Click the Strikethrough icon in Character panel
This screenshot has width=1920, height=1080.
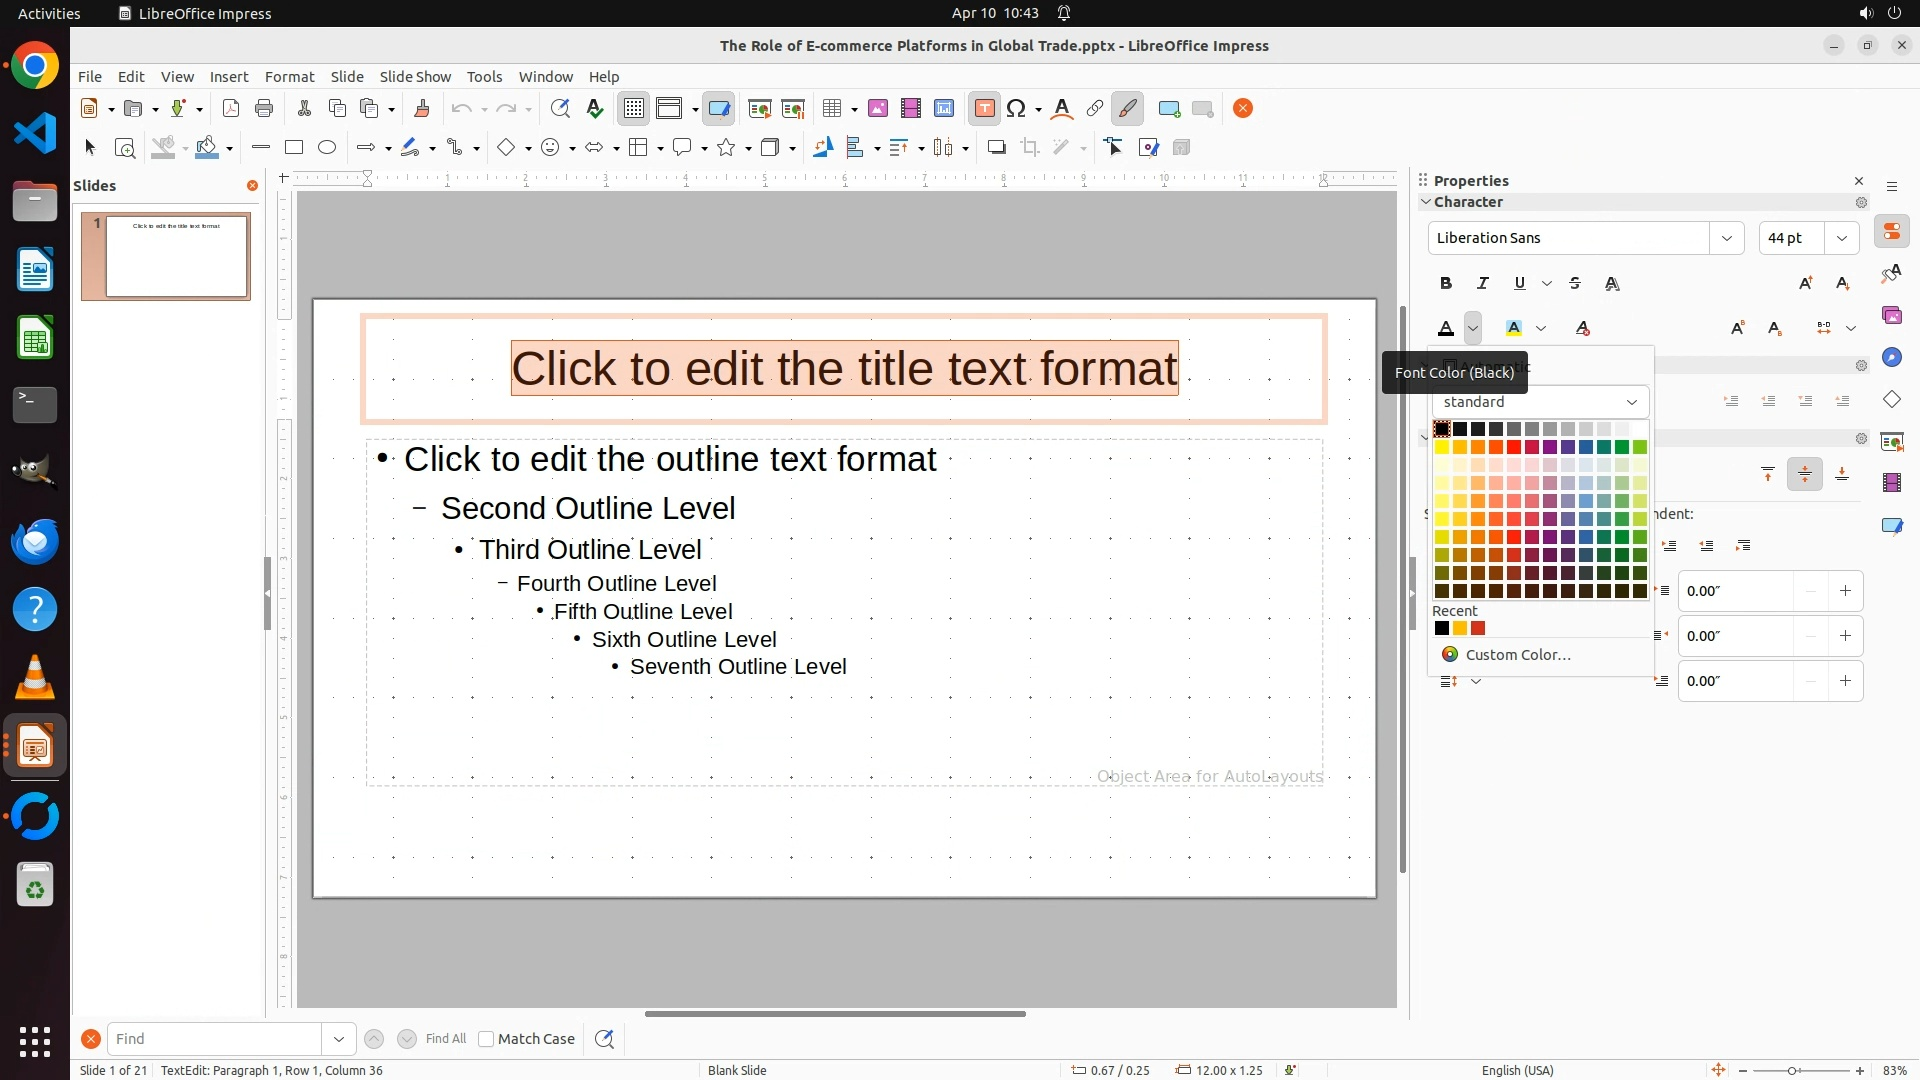click(1575, 284)
